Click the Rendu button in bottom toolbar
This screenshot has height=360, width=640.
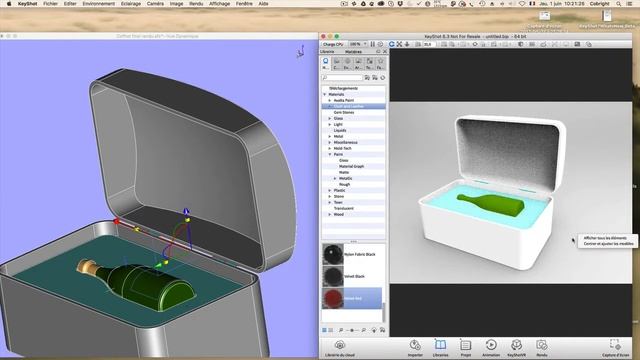pyautogui.click(x=542, y=348)
